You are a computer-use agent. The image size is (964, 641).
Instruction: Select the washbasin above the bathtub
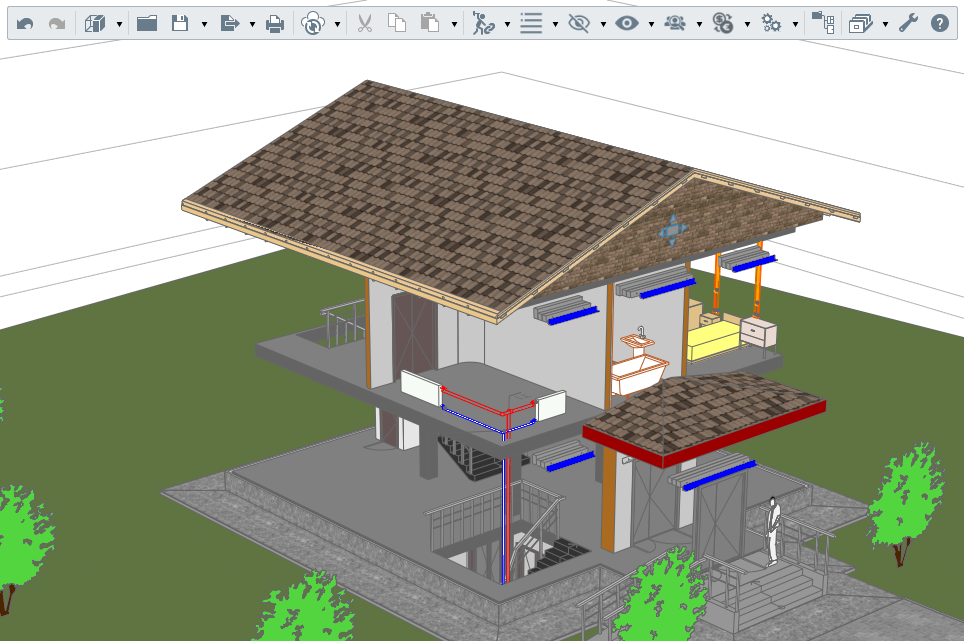[637, 341]
